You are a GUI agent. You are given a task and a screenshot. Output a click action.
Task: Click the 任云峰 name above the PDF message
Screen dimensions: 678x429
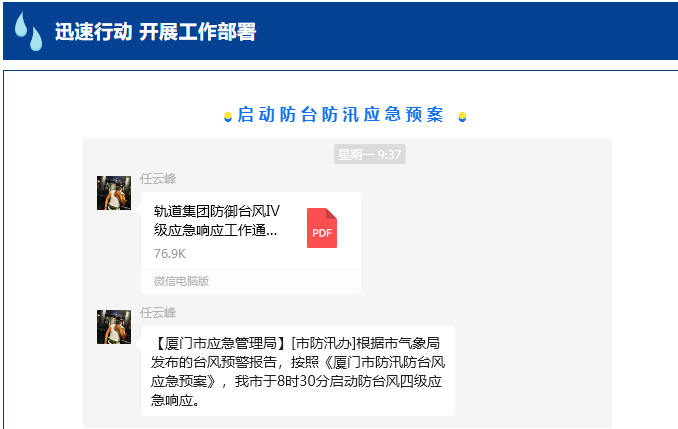point(158,179)
